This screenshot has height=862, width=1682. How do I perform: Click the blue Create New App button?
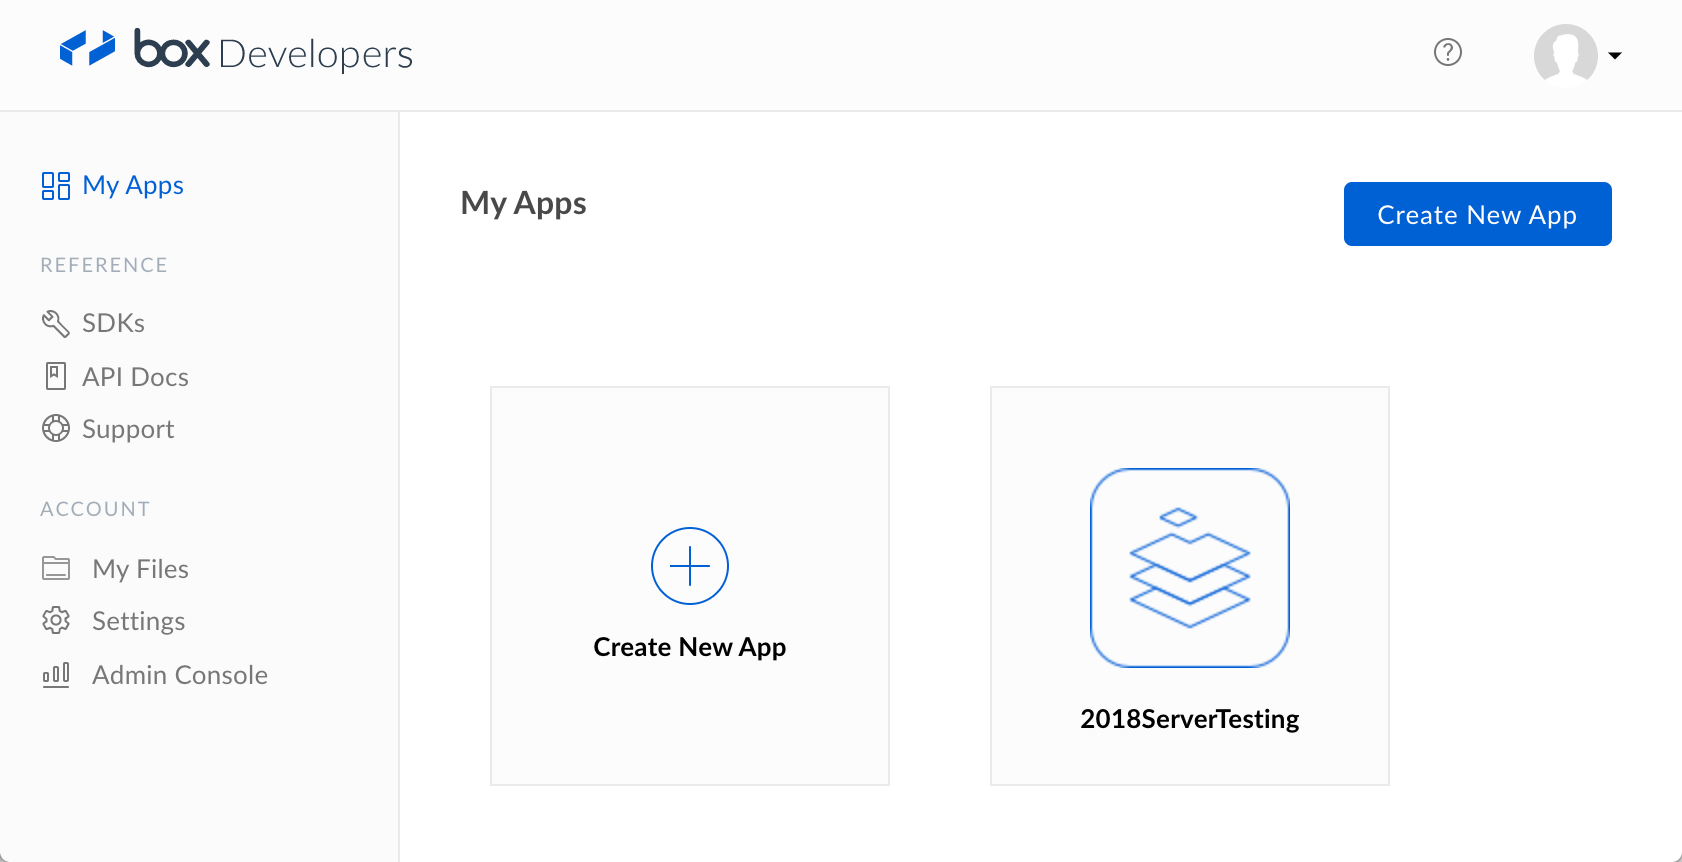click(1477, 214)
